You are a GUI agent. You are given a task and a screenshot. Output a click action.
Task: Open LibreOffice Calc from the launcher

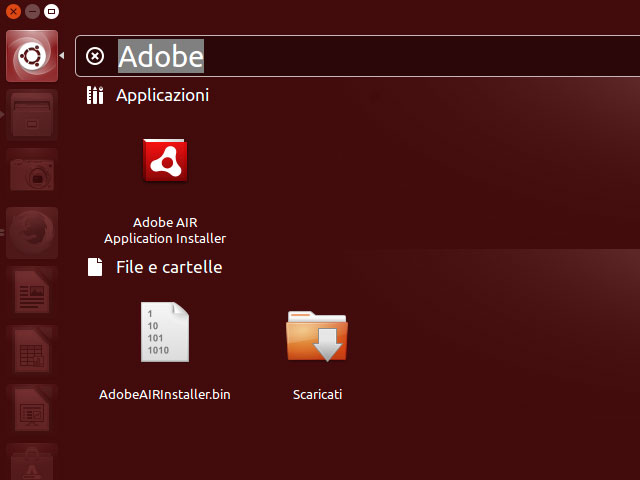tap(32, 351)
